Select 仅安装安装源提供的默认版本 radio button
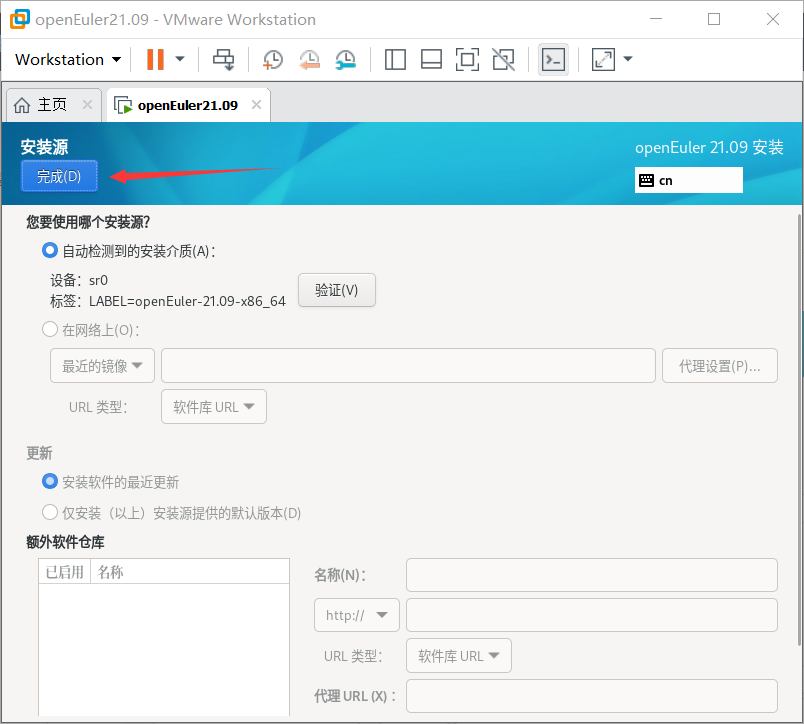Image resolution: width=804 pixels, height=724 pixels. (x=50, y=512)
